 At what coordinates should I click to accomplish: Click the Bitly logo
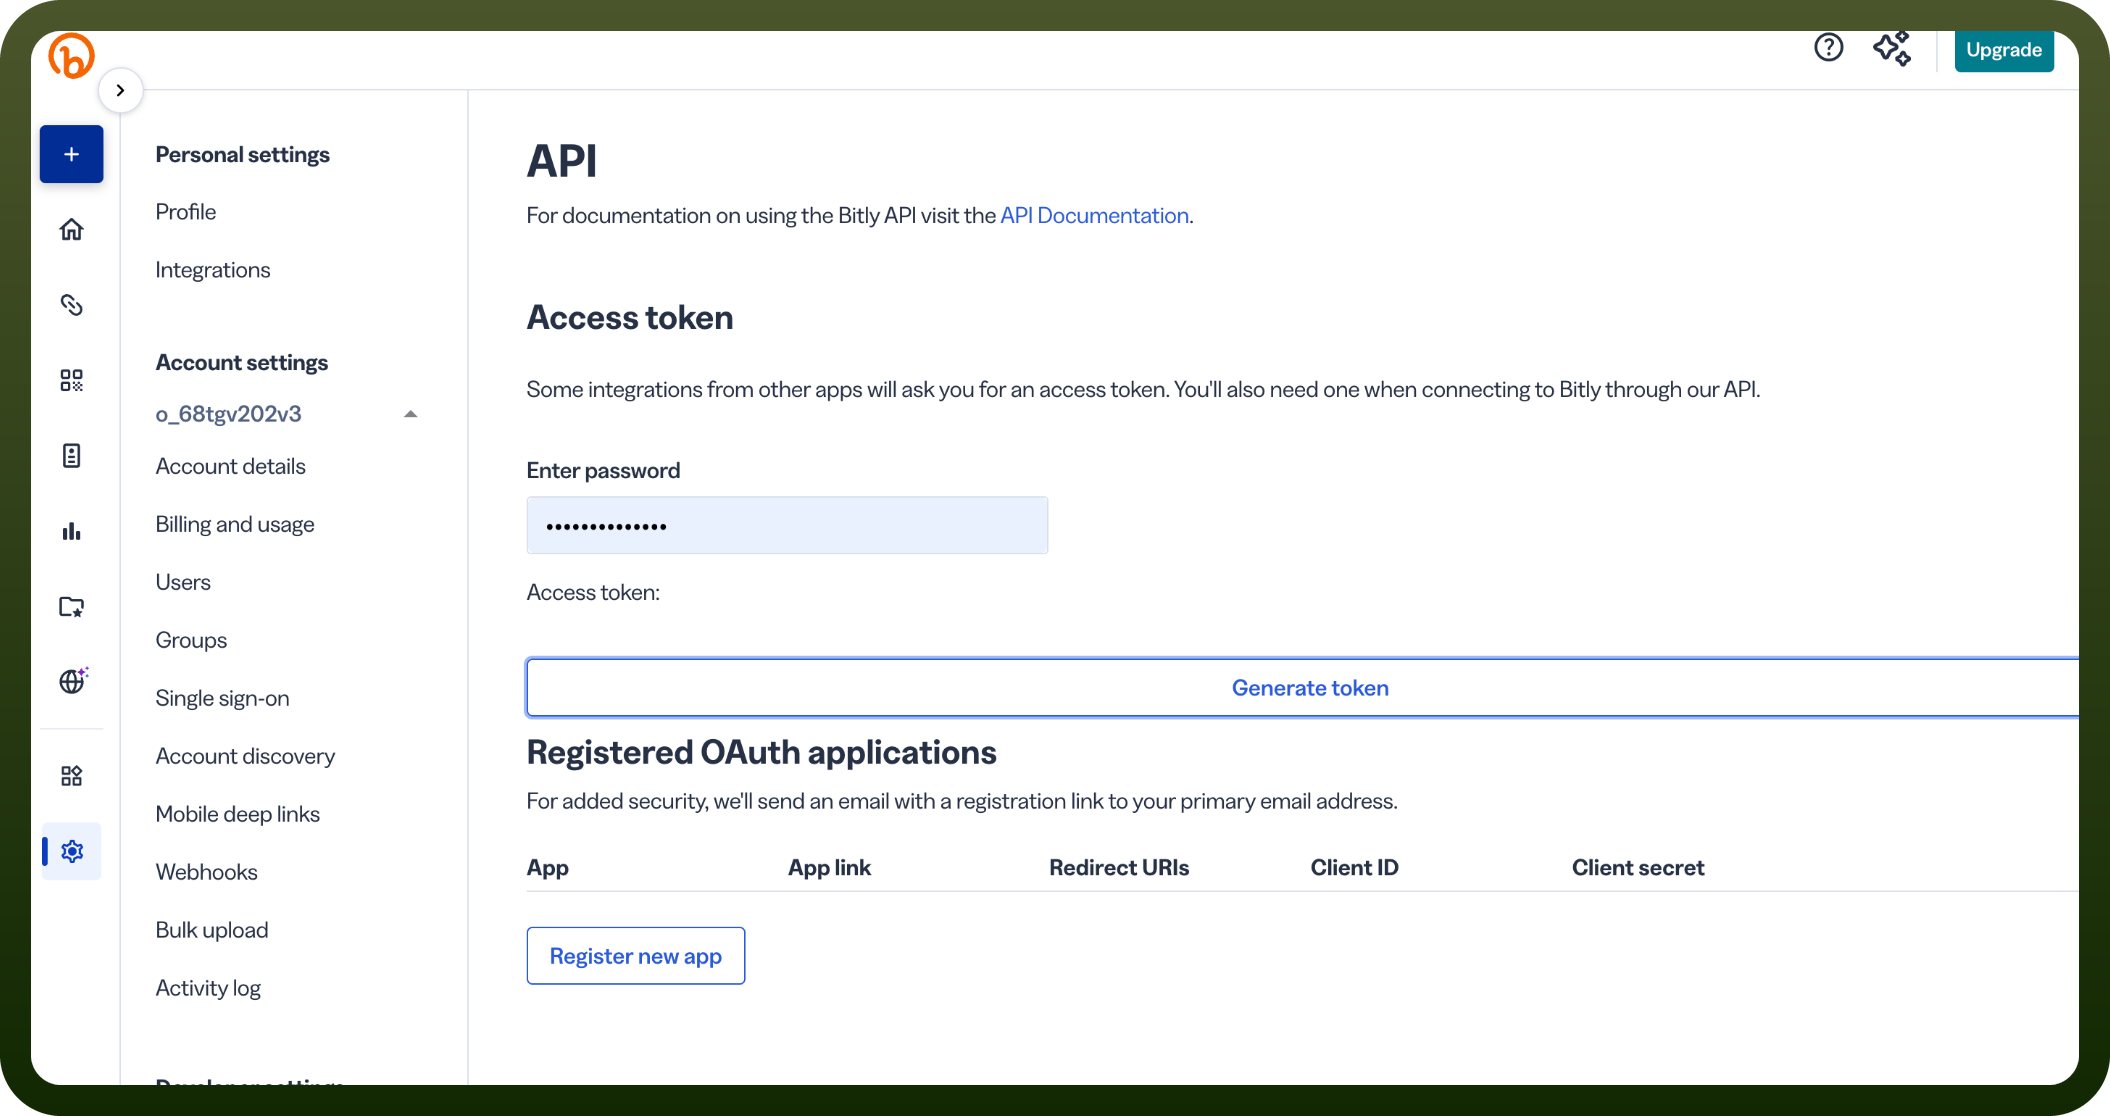point(71,55)
